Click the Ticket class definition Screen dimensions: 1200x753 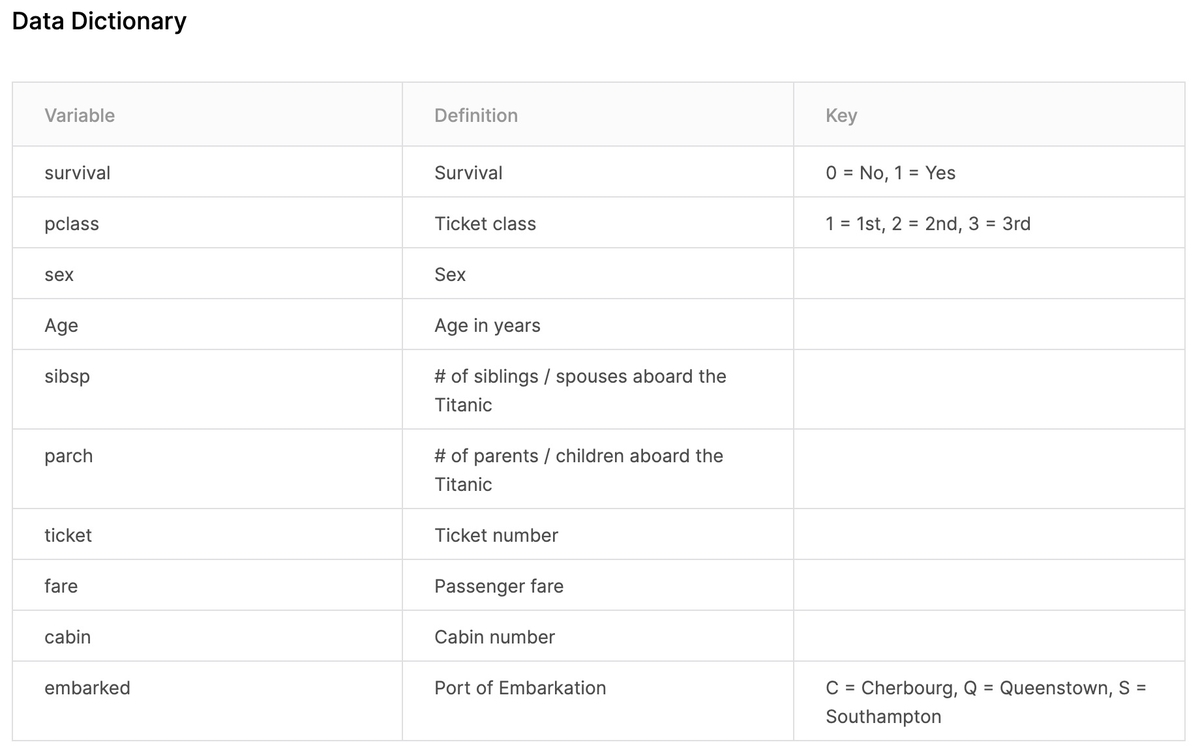tap(485, 224)
